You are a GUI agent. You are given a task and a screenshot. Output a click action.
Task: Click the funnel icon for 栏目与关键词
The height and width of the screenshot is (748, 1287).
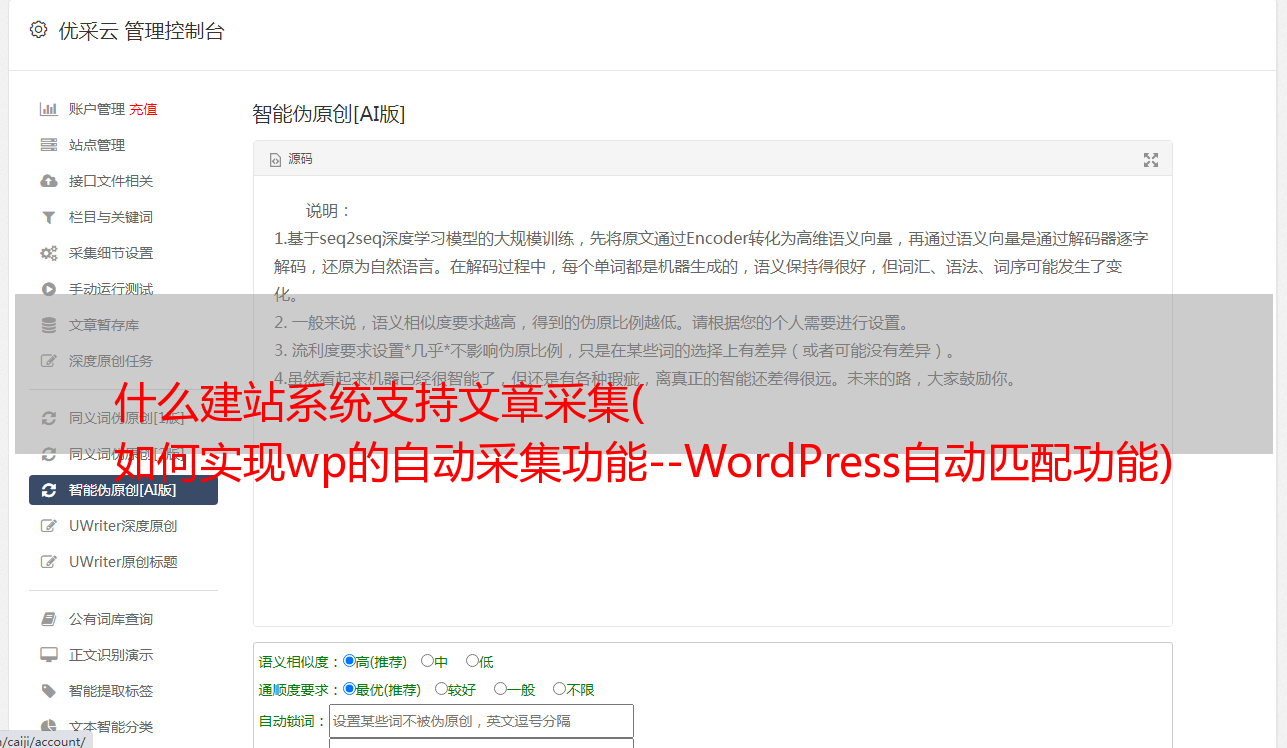48,217
